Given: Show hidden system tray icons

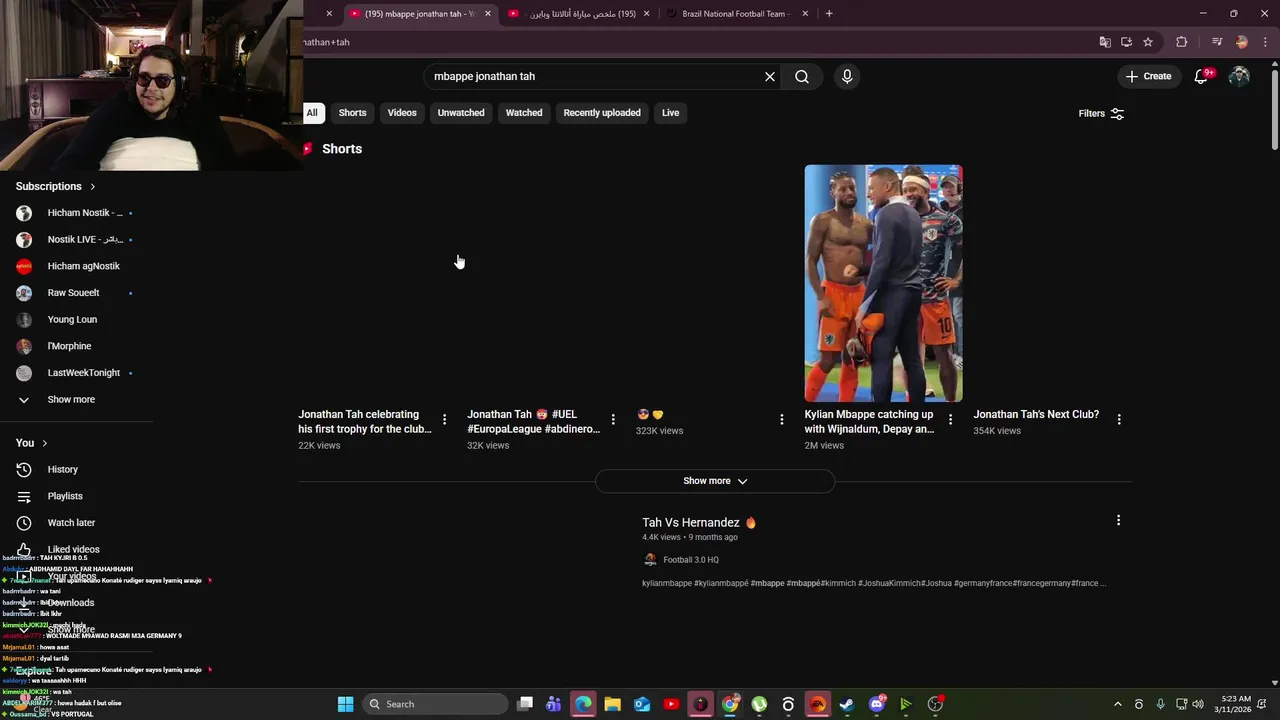Looking at the screenshot, I should tap(1118, 704).
